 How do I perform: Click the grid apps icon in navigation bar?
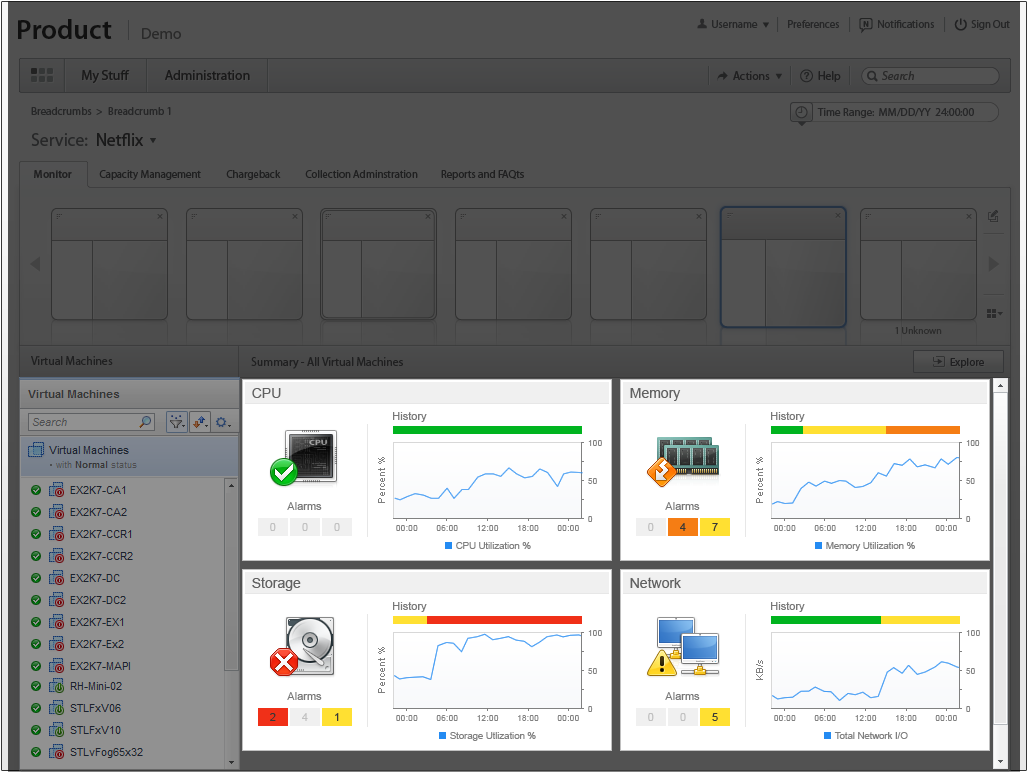(42, 75)
